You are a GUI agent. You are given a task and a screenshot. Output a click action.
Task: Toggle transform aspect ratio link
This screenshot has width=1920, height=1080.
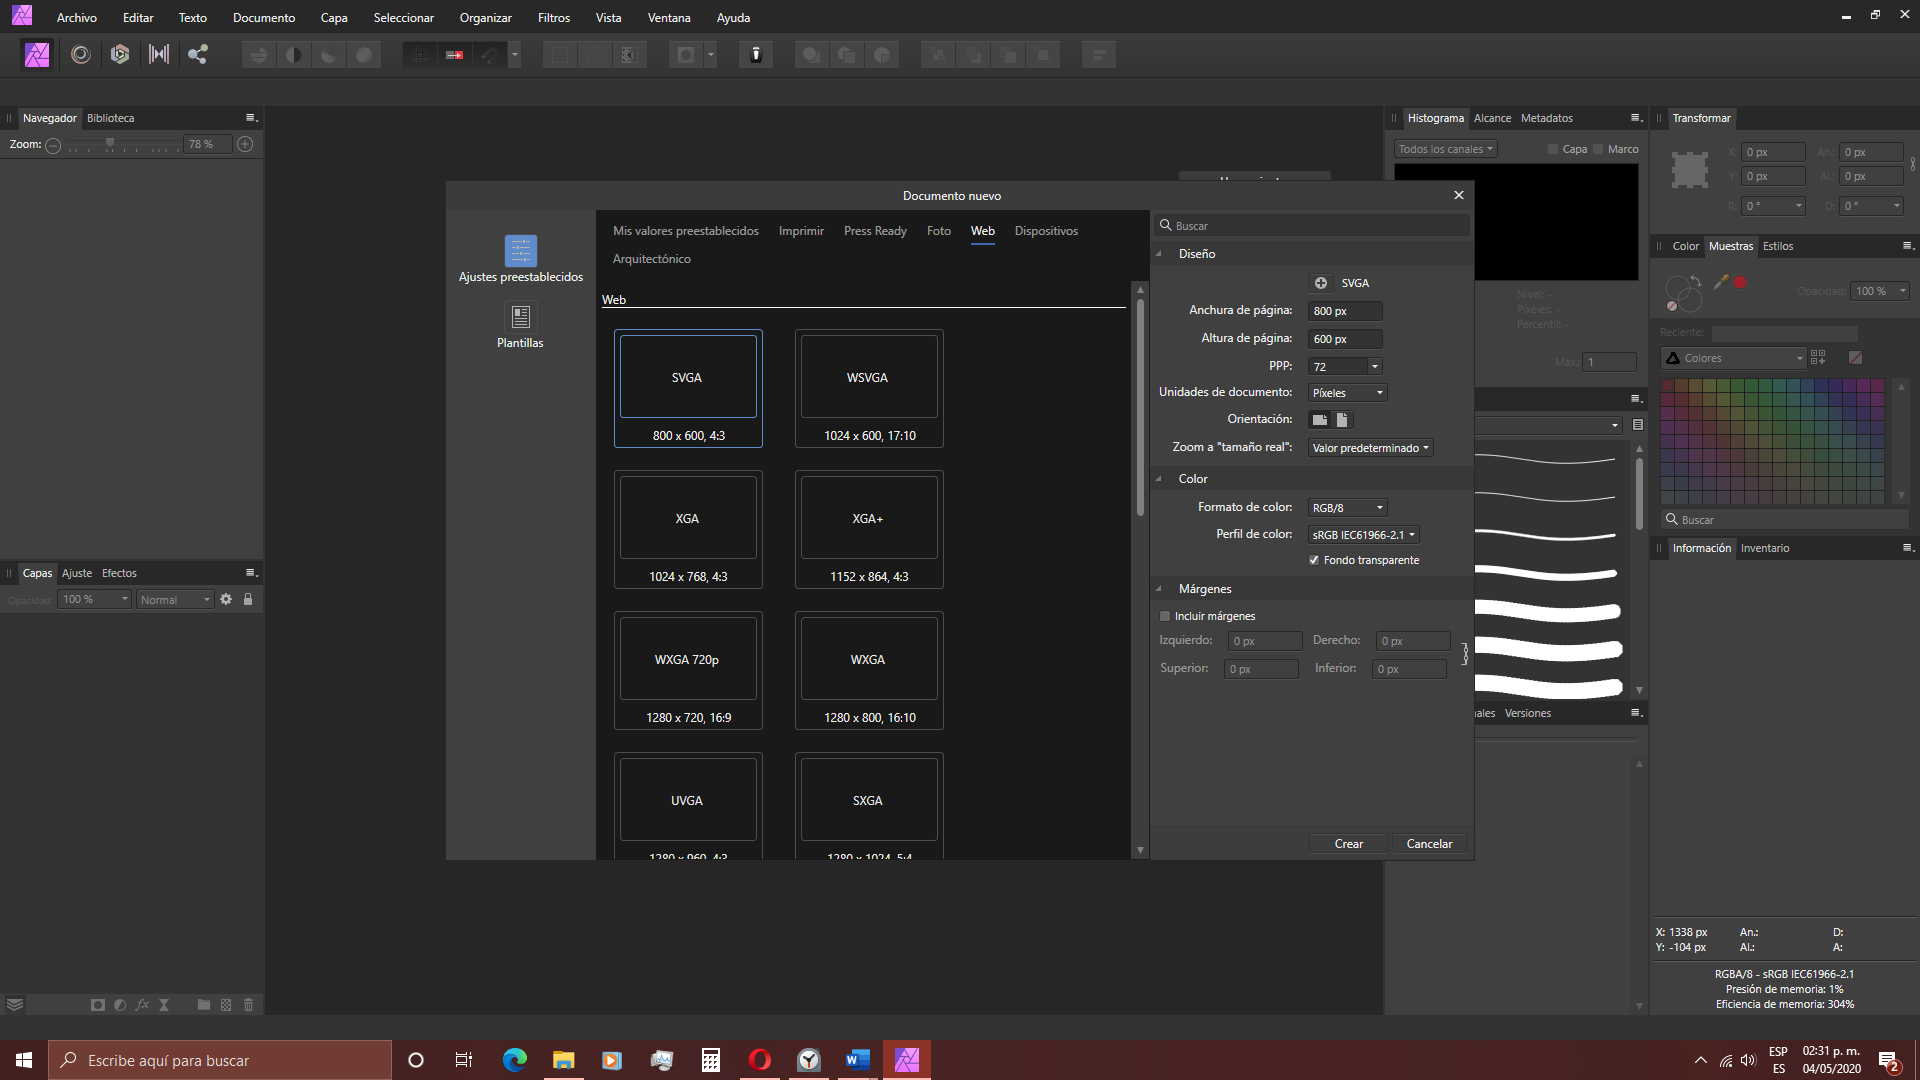(1912, 164)
